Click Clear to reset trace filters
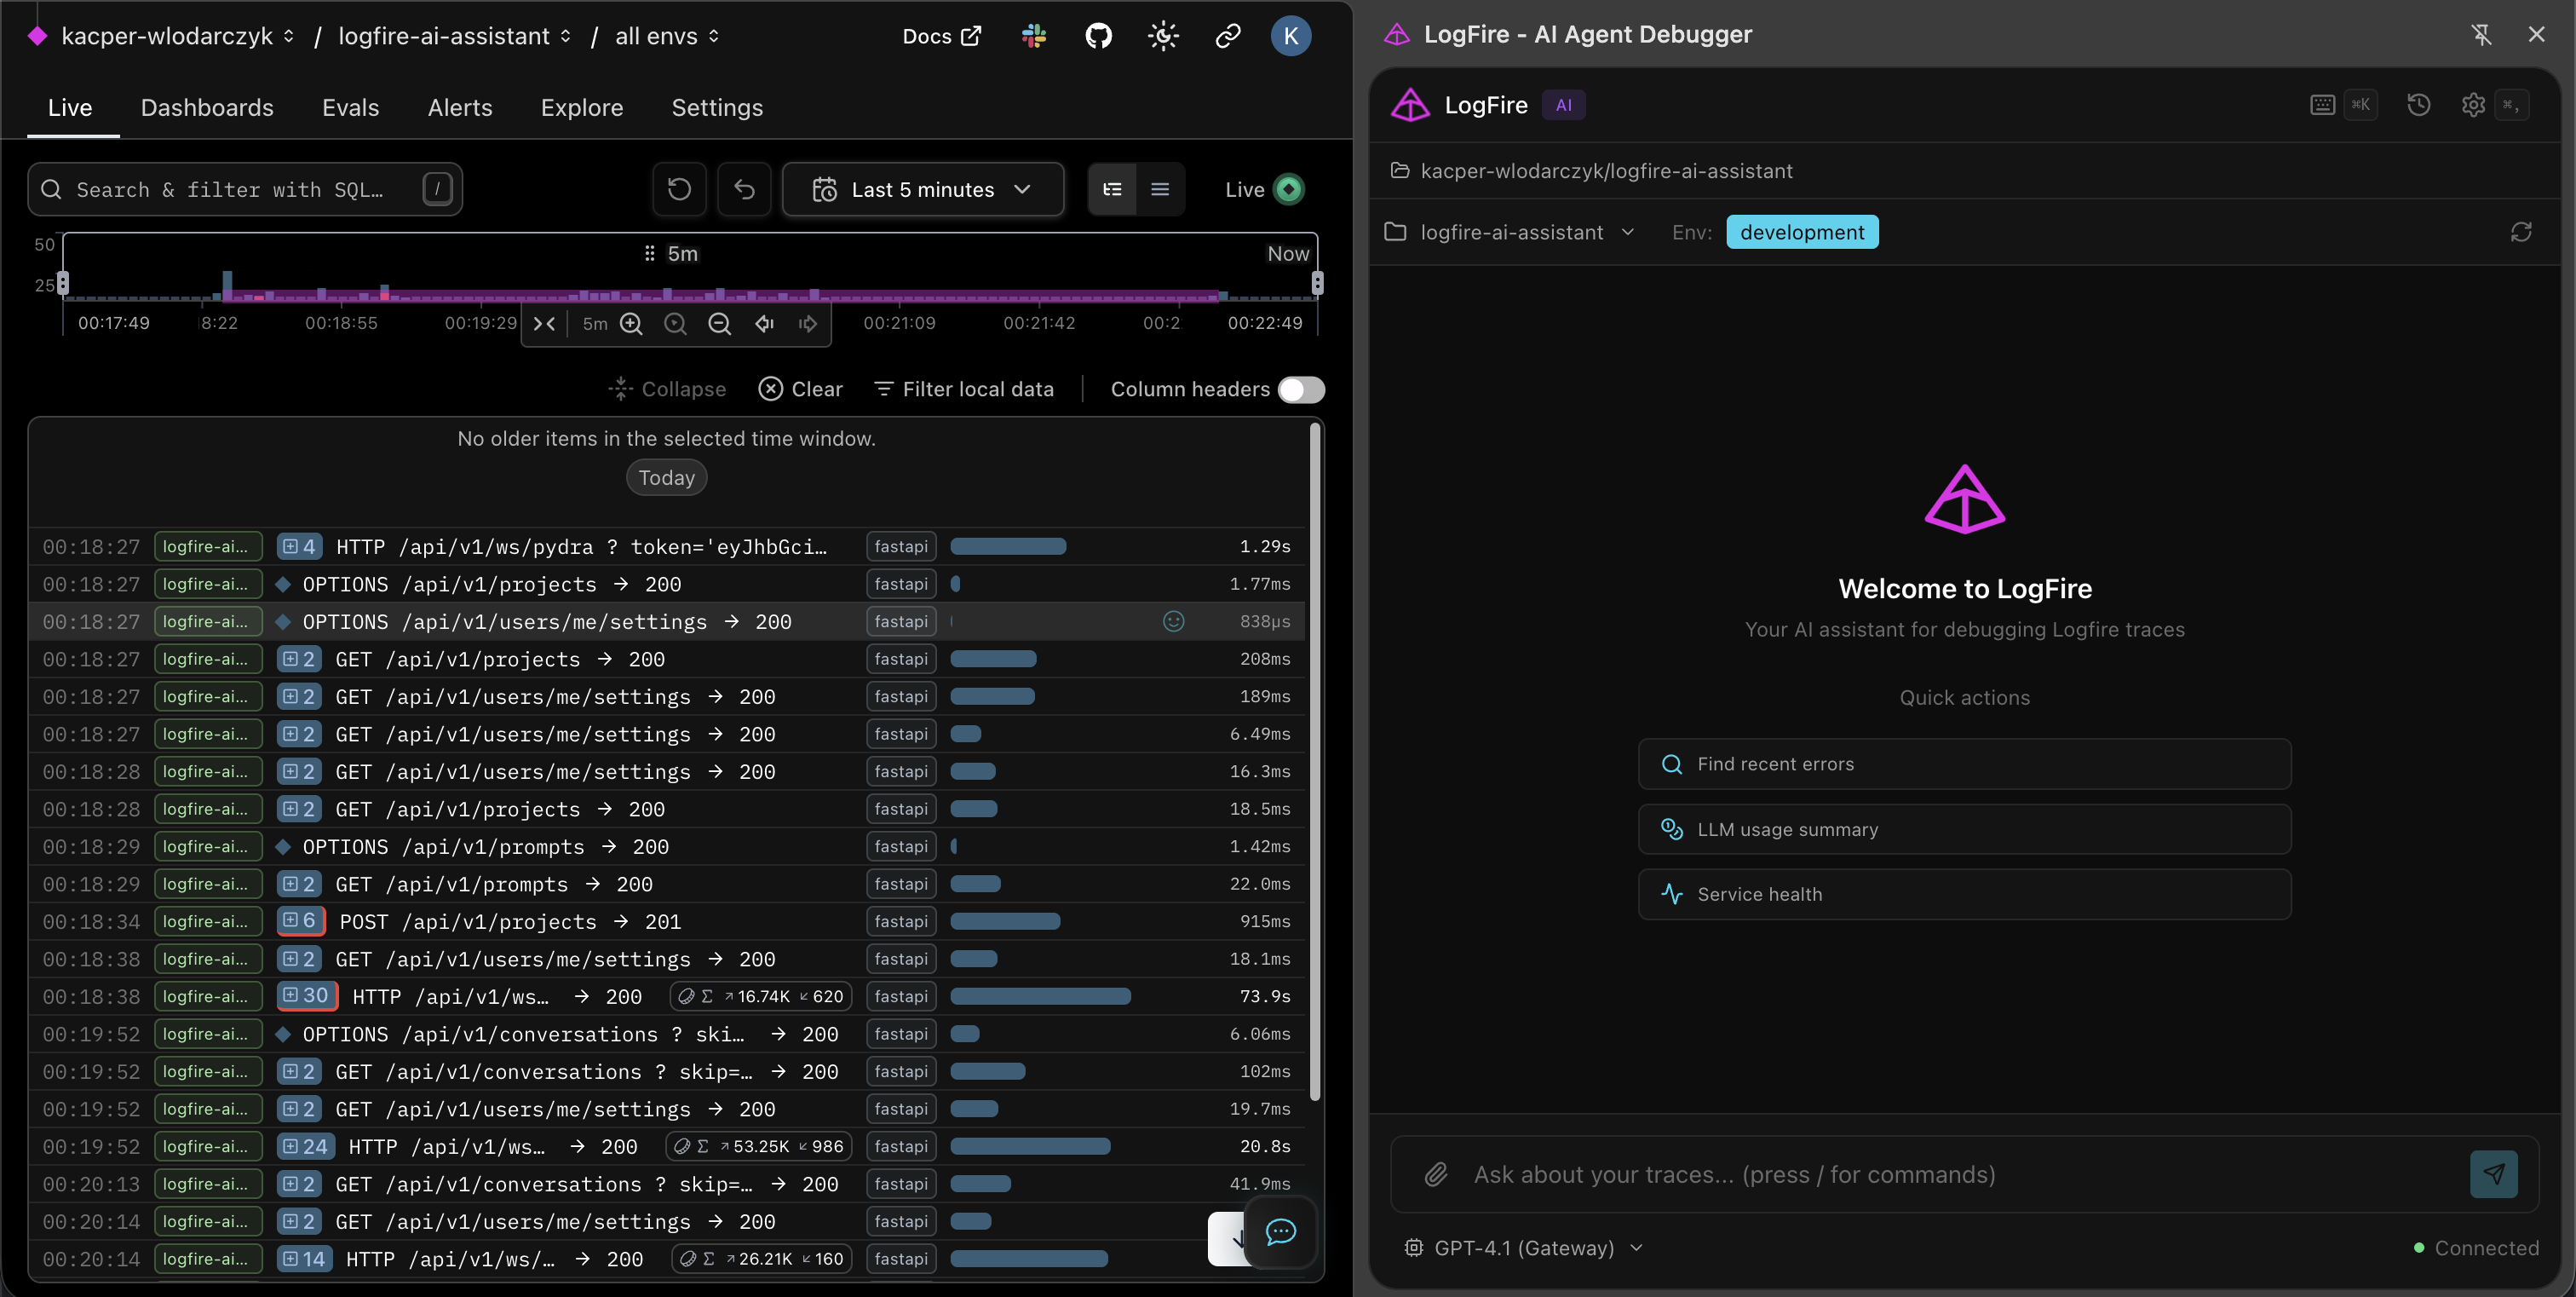 pyautogui.click(x=800, y=389)
